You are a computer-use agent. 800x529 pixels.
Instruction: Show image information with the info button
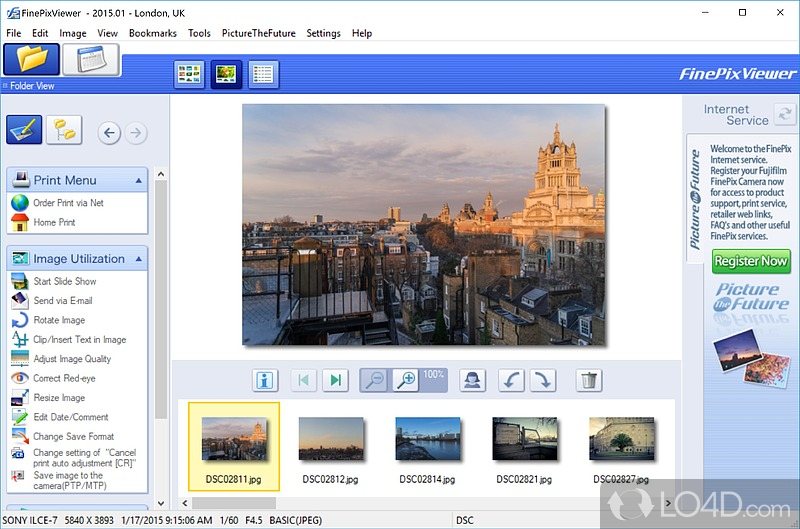(x=265, y=381)
